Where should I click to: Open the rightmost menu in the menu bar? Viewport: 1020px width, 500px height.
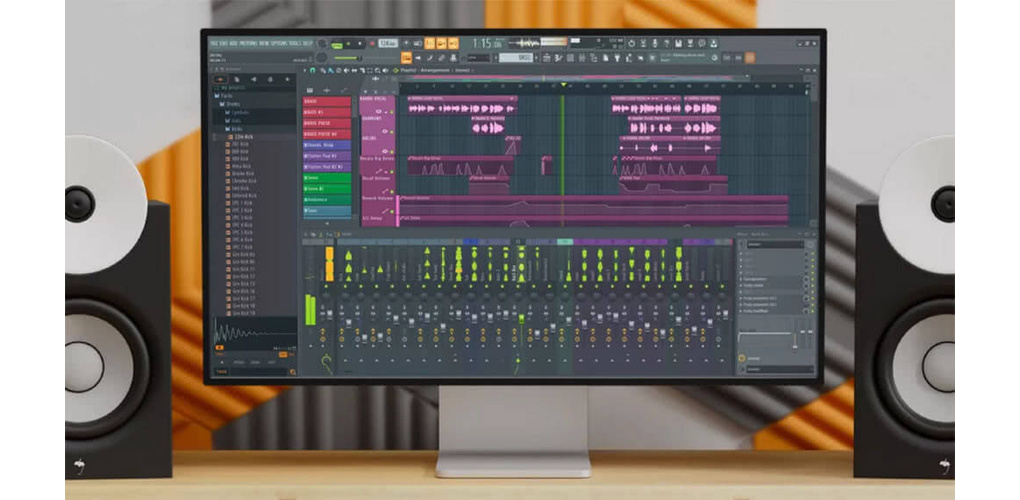pyautogui.click(x=308, y=44)
